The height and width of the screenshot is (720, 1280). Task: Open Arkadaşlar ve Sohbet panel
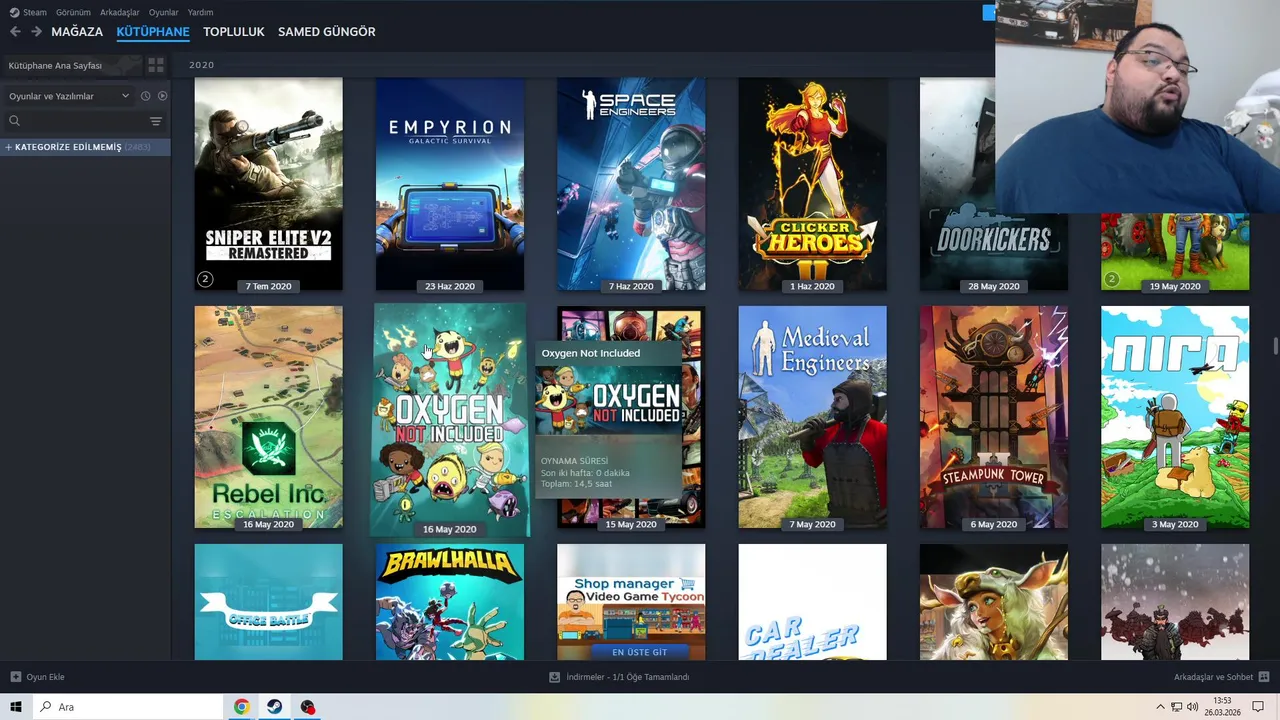click(1221, 677)
